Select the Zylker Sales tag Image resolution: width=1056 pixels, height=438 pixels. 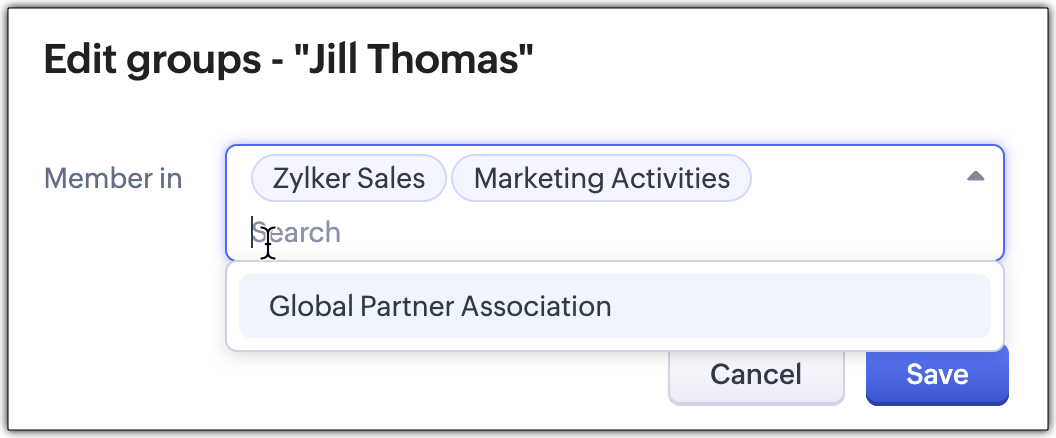(348, 179)
